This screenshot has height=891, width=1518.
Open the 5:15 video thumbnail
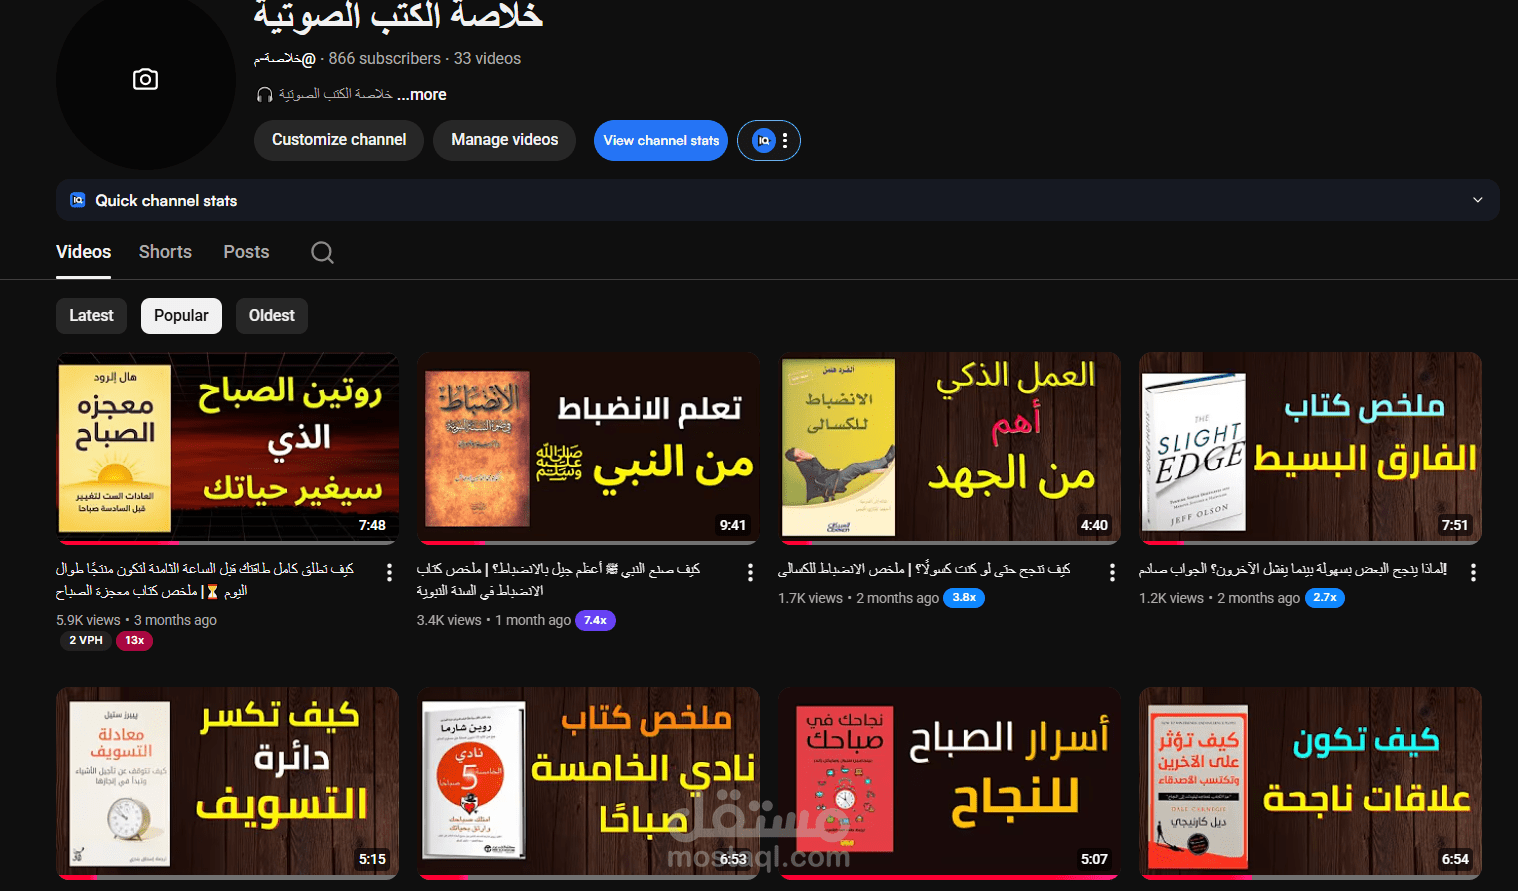tap(227, 783)
